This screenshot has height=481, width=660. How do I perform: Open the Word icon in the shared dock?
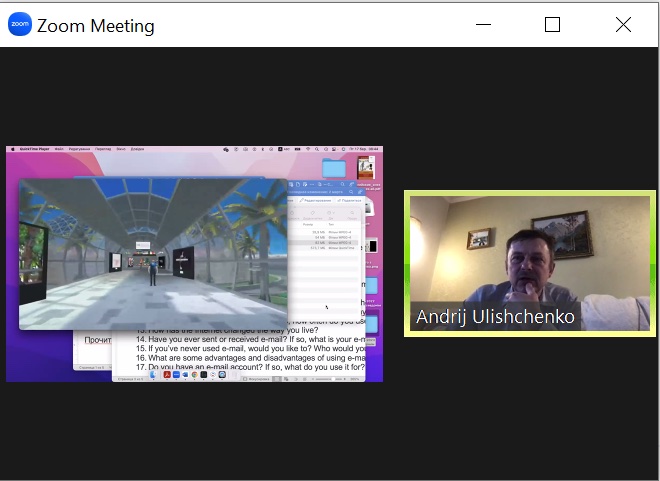[185, 375]
